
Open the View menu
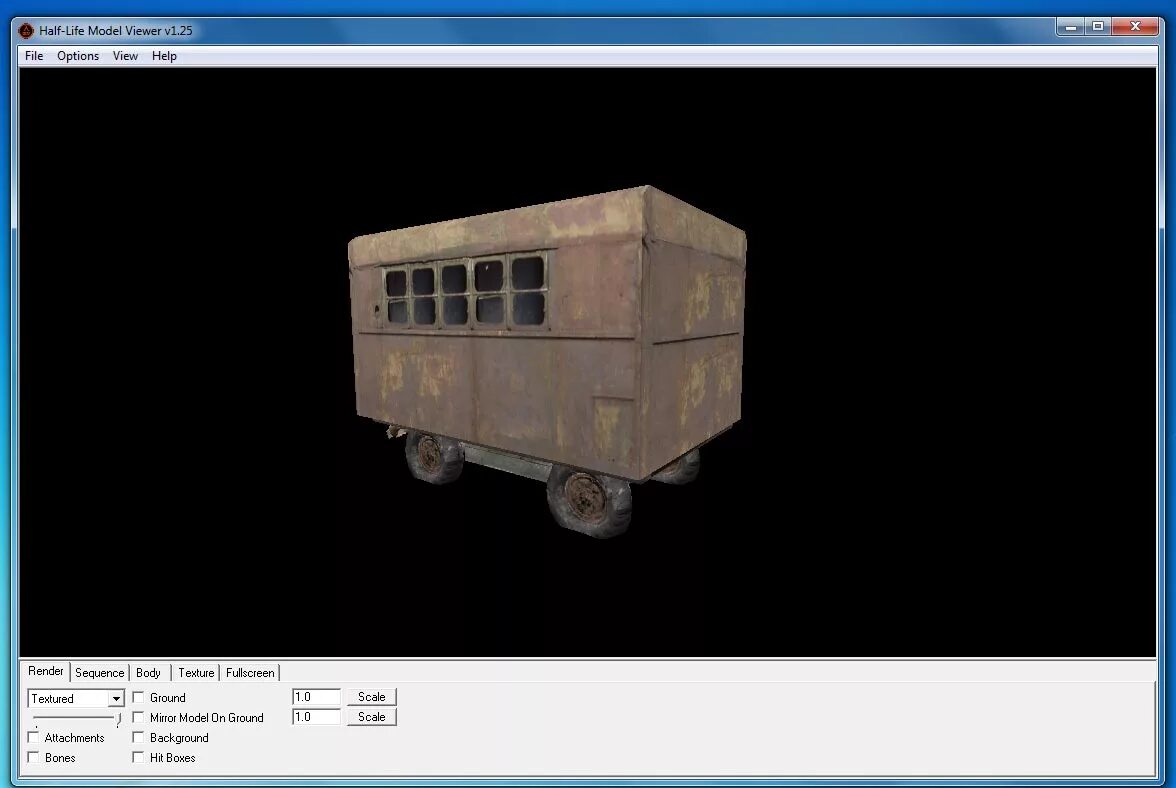point(125,56)
